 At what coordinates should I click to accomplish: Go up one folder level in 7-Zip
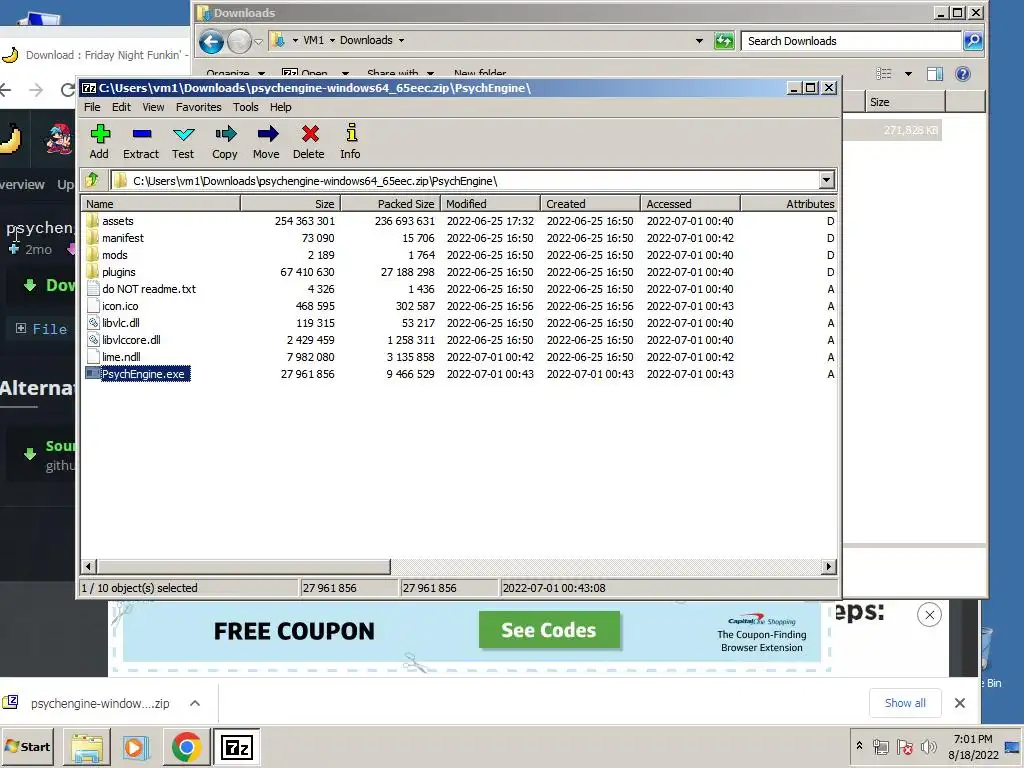point(92,180)
